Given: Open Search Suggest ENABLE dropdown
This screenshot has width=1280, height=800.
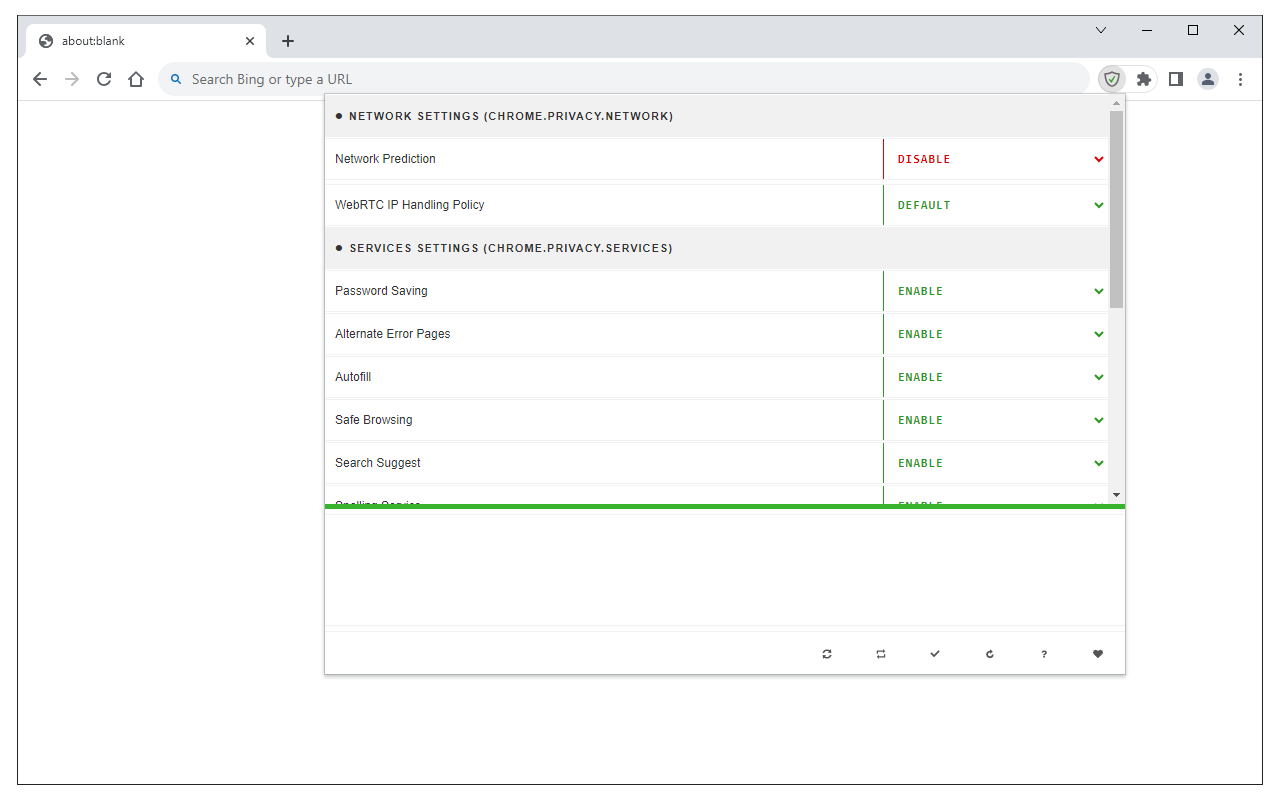Looking at the screenshot, I should coord(996,463).
